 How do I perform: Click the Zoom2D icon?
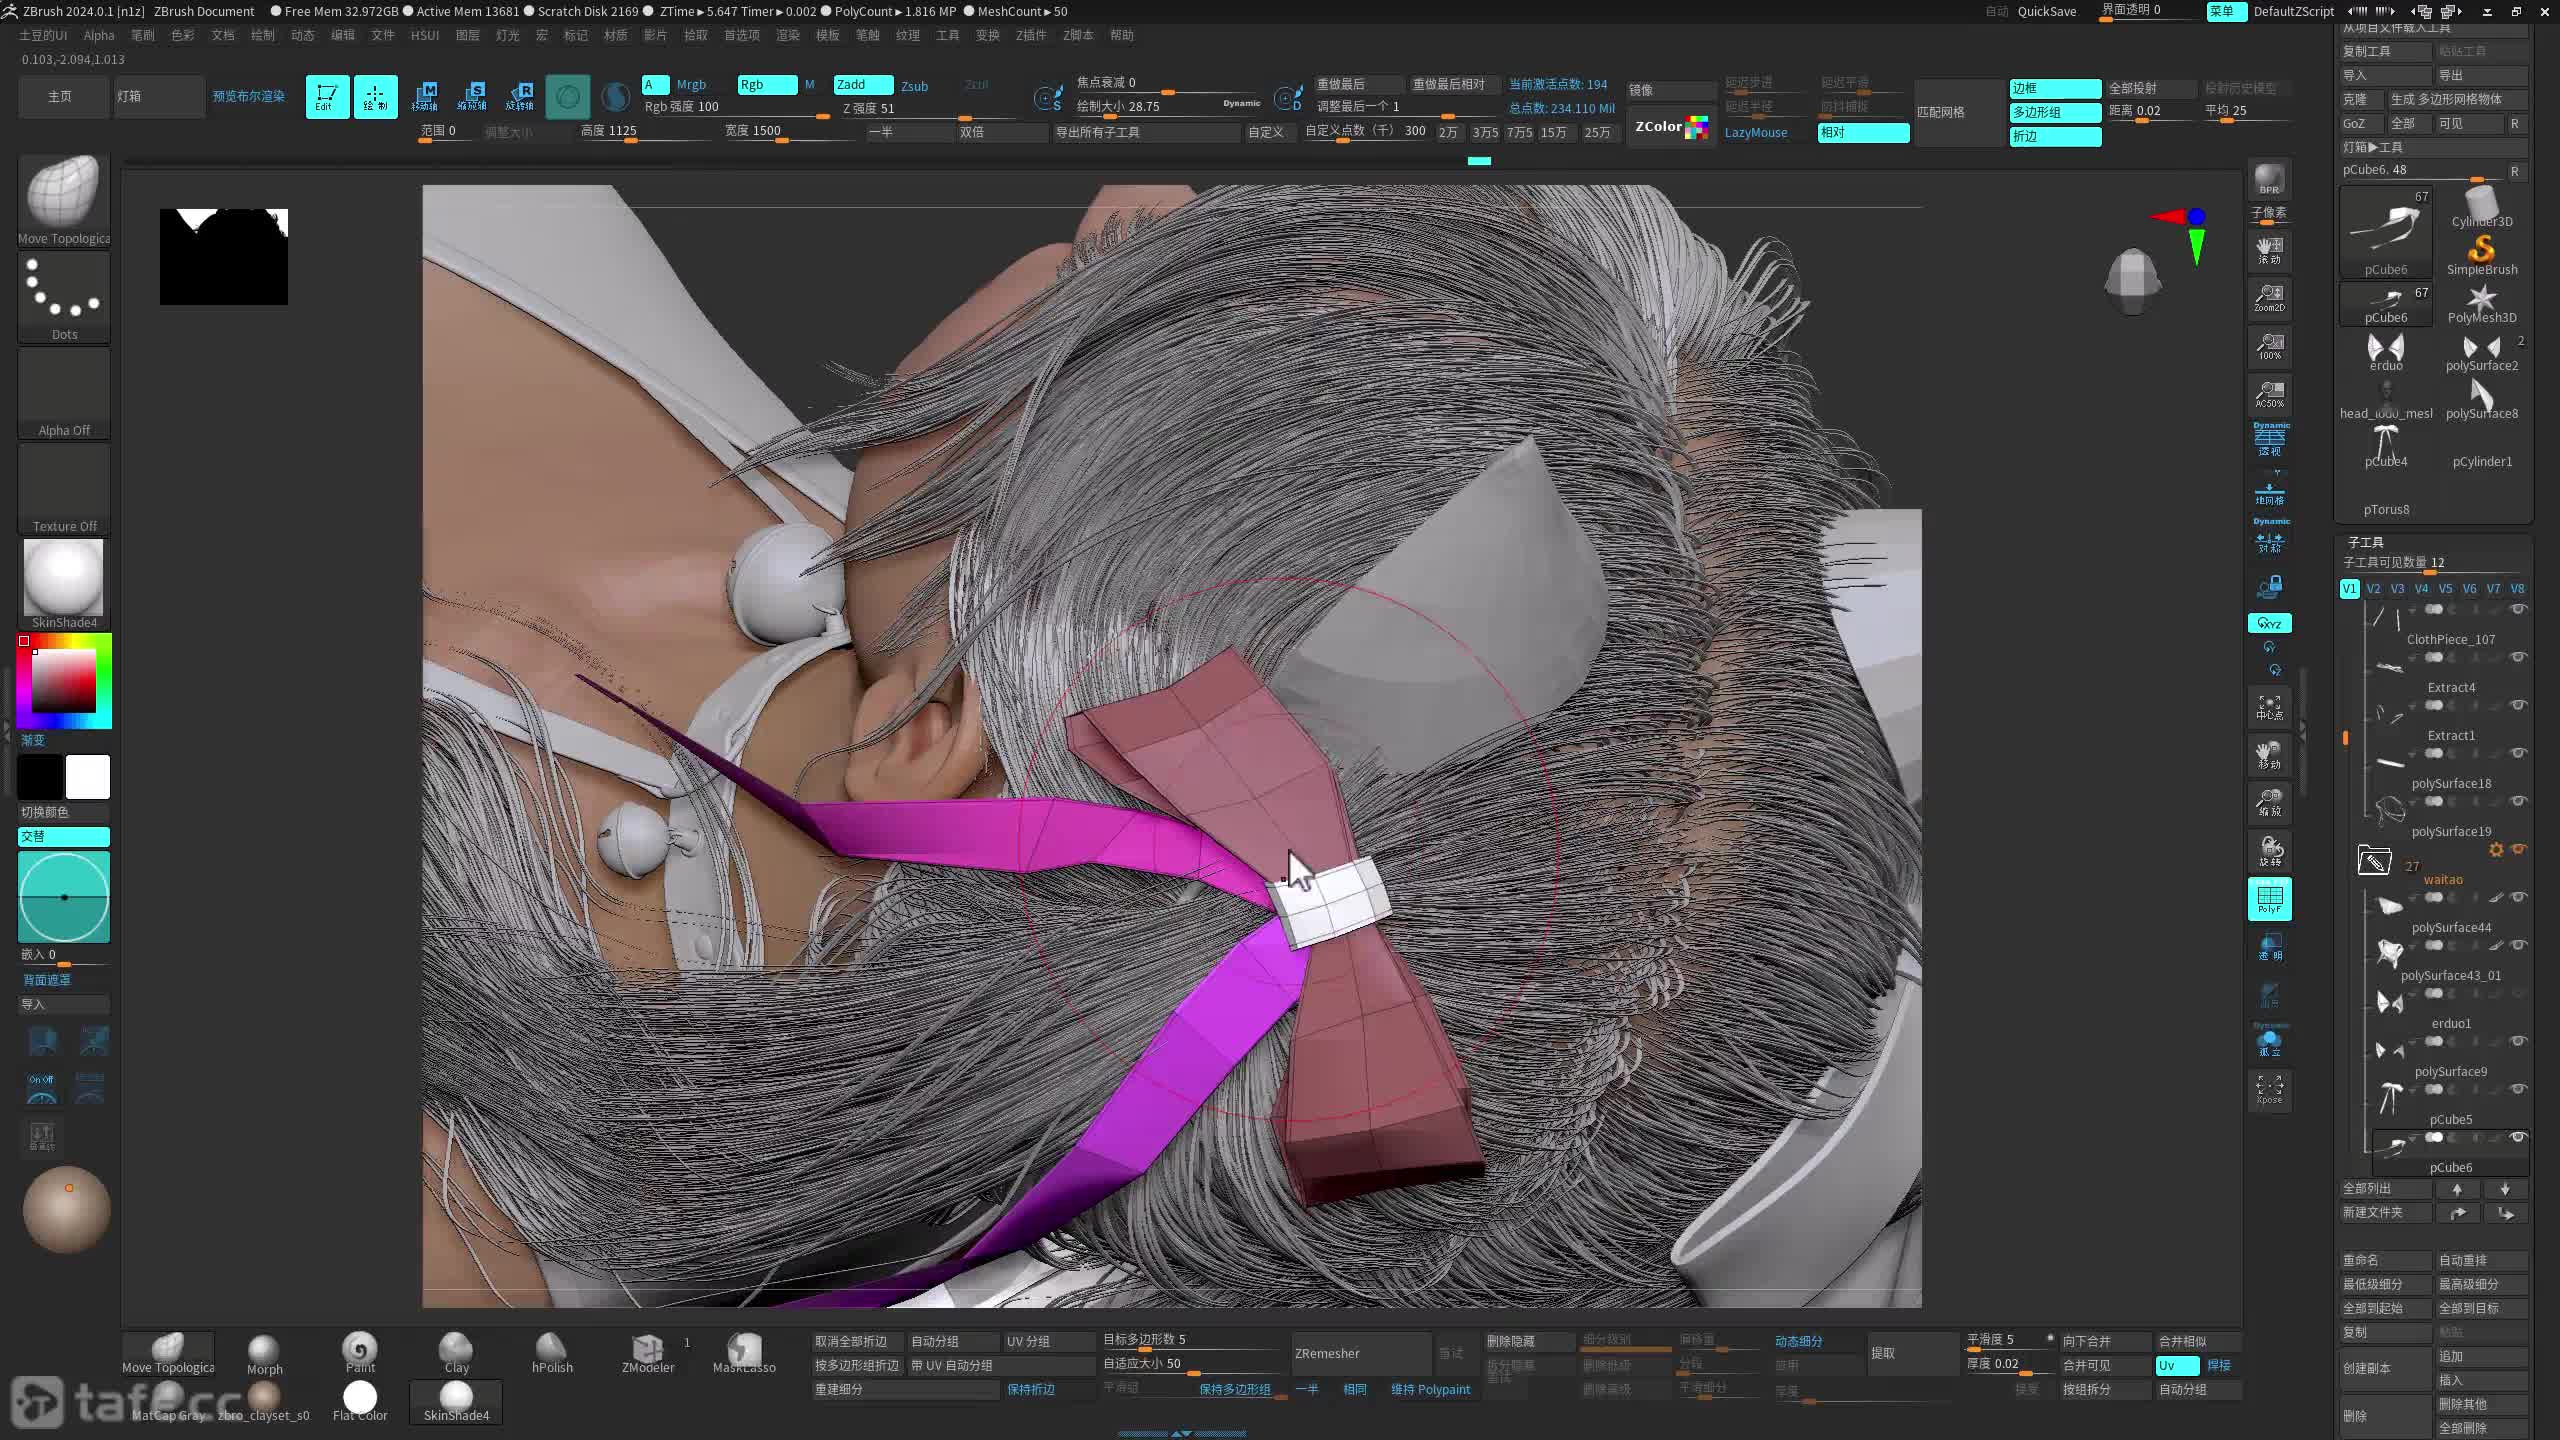pos(2269,298)
